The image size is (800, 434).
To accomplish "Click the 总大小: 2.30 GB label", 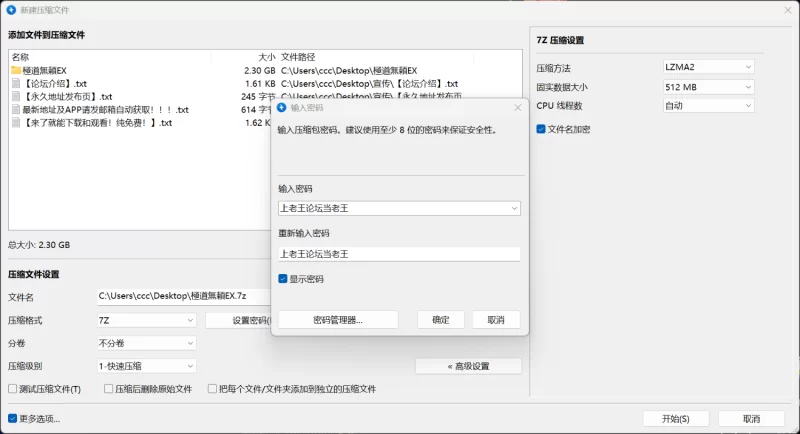I will click(39, 245).
